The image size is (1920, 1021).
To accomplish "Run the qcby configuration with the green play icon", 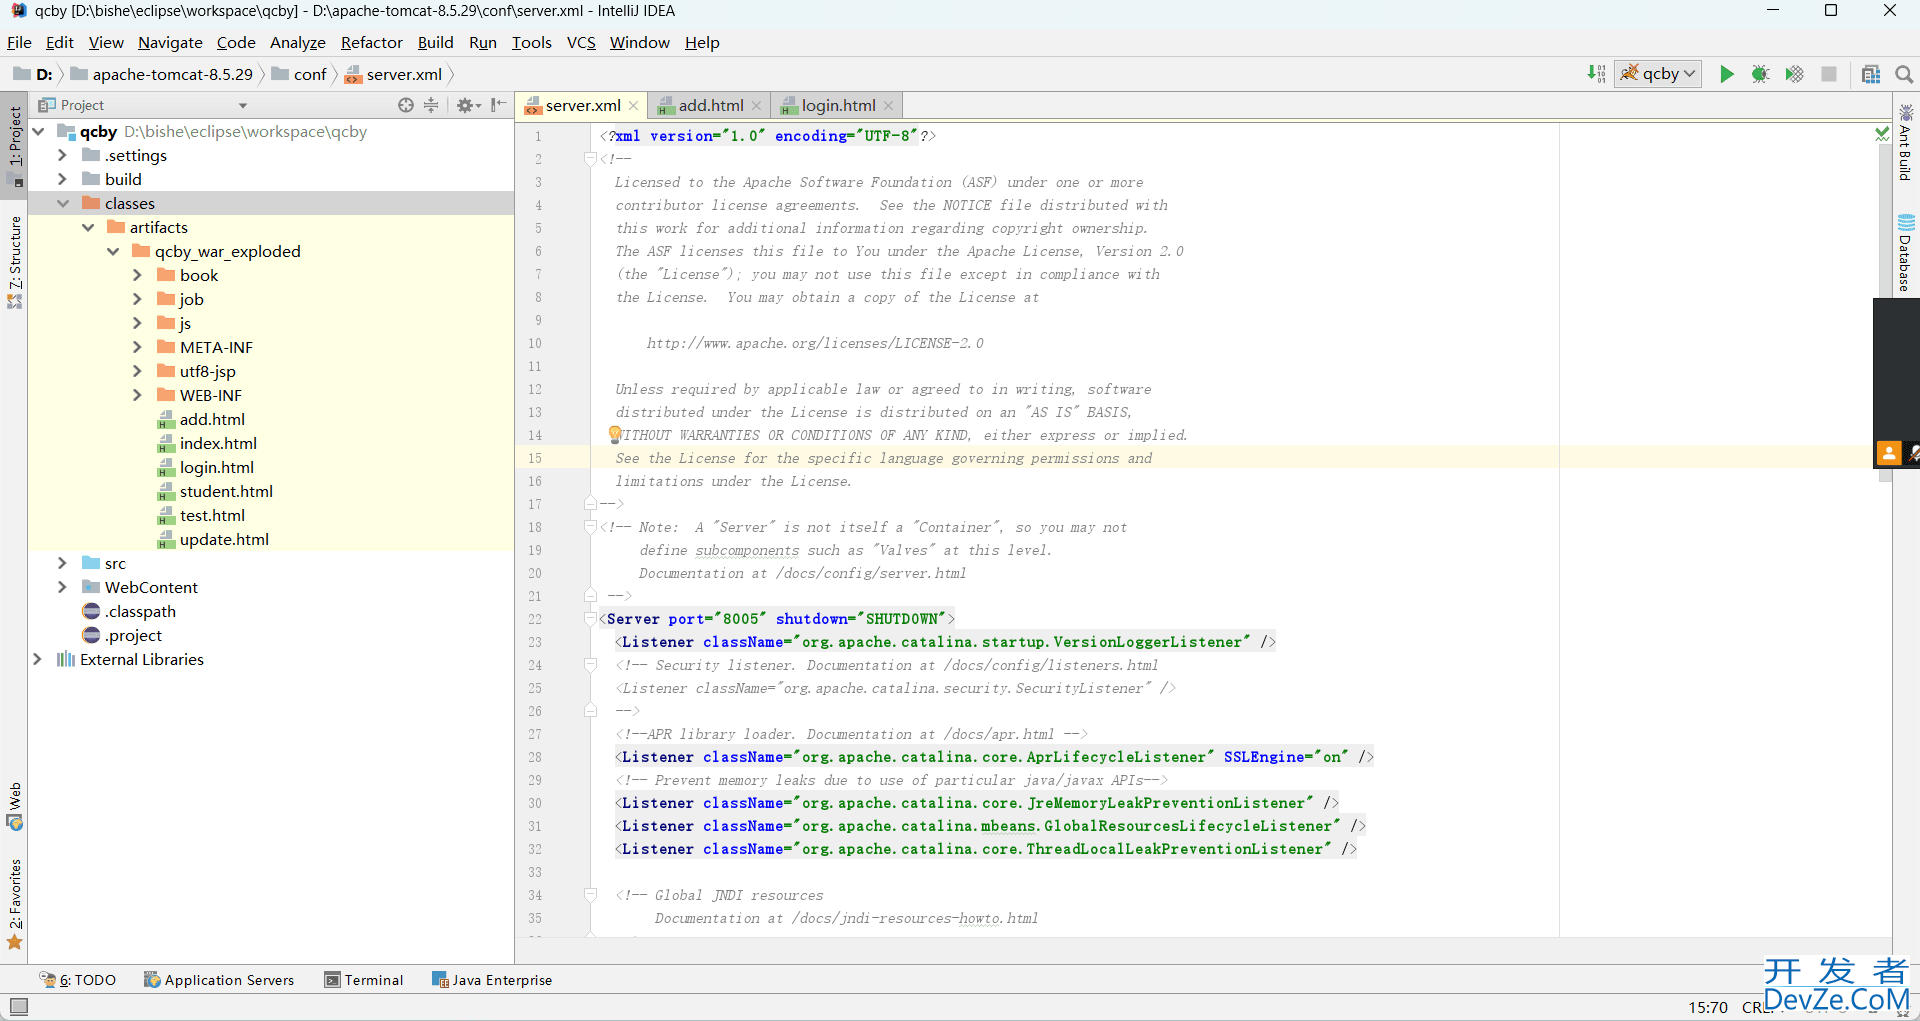I will pyautogui.click(x=1727, y=74).
